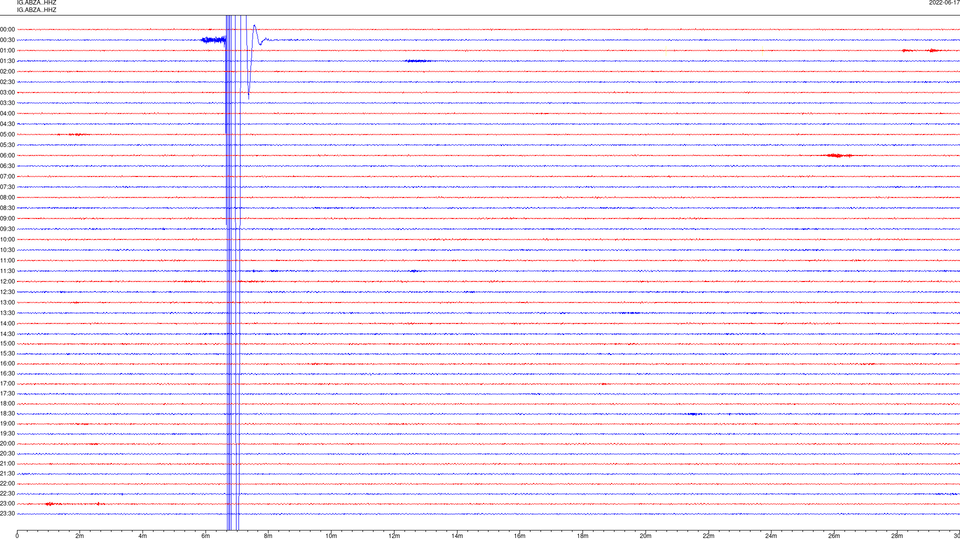Pick the 14:30 time label

pos(7,334)
